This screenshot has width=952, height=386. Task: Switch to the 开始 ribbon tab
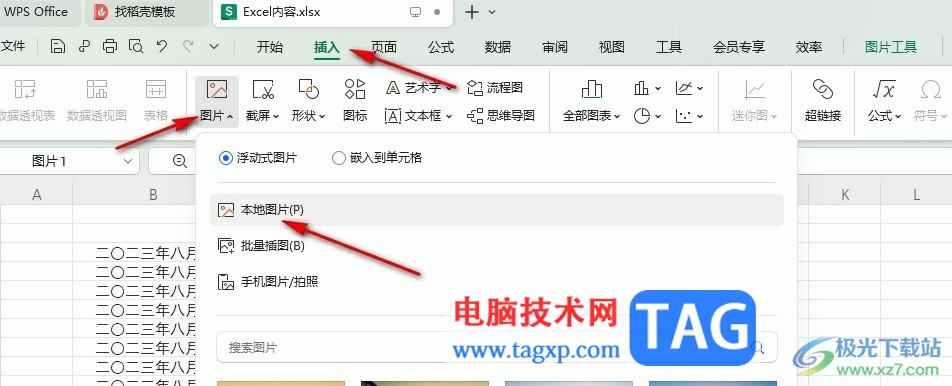(270, 47)
